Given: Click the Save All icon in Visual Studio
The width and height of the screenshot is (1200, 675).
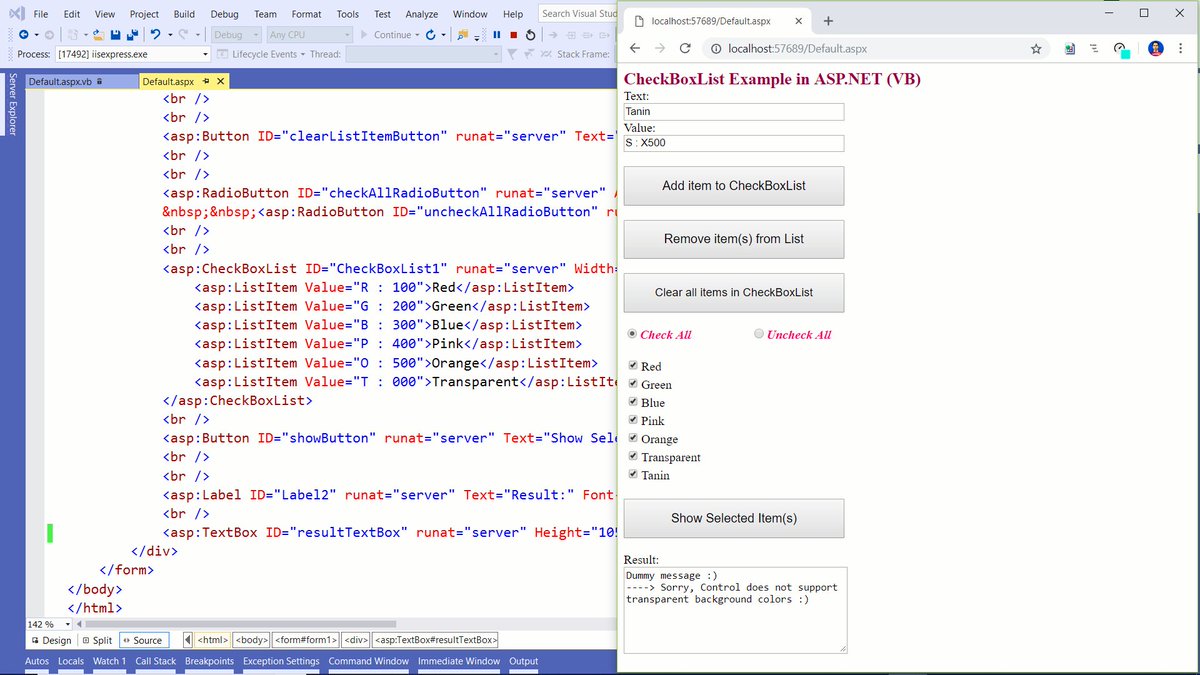Looking at the screenshot, I should [x=133, y=34].
